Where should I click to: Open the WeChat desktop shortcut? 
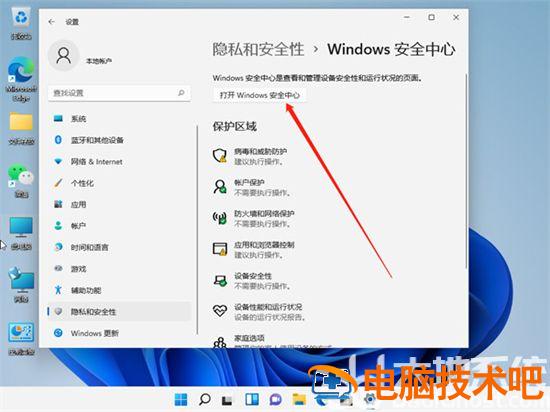coord(21,181)
